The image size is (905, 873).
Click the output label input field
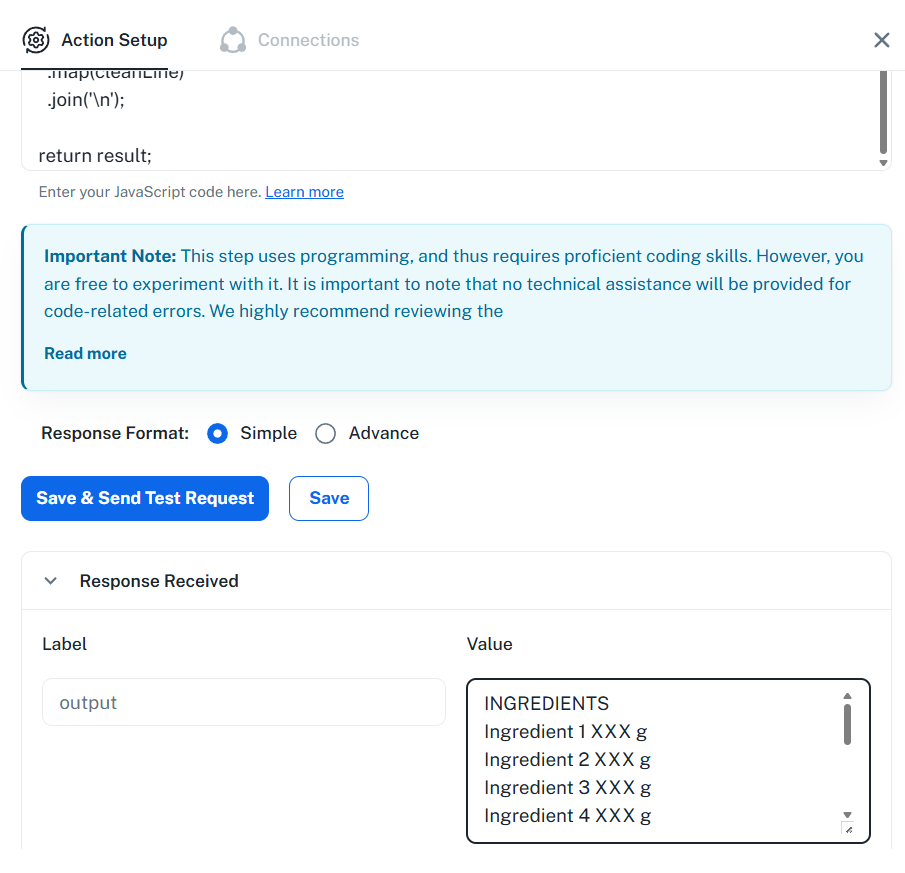[x=244, y=702]
